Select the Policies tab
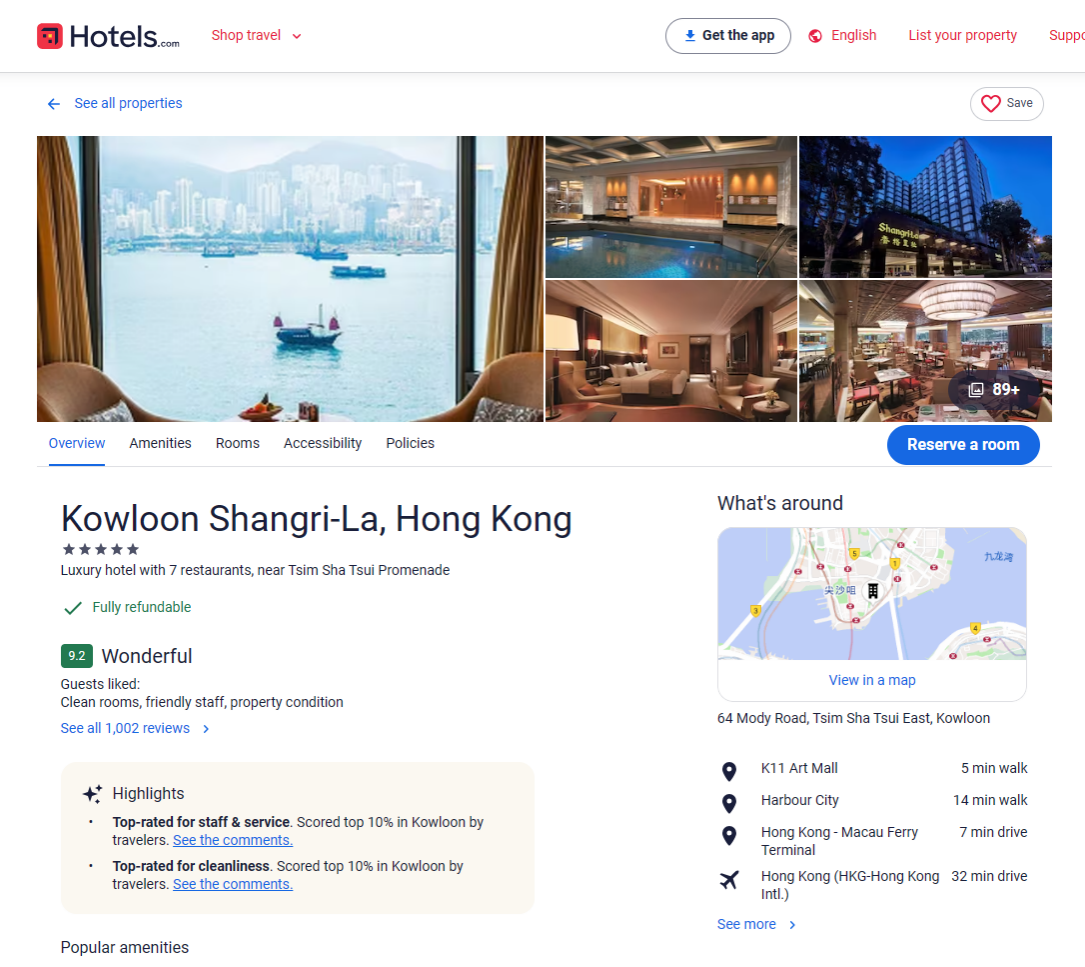 point(410,443)
